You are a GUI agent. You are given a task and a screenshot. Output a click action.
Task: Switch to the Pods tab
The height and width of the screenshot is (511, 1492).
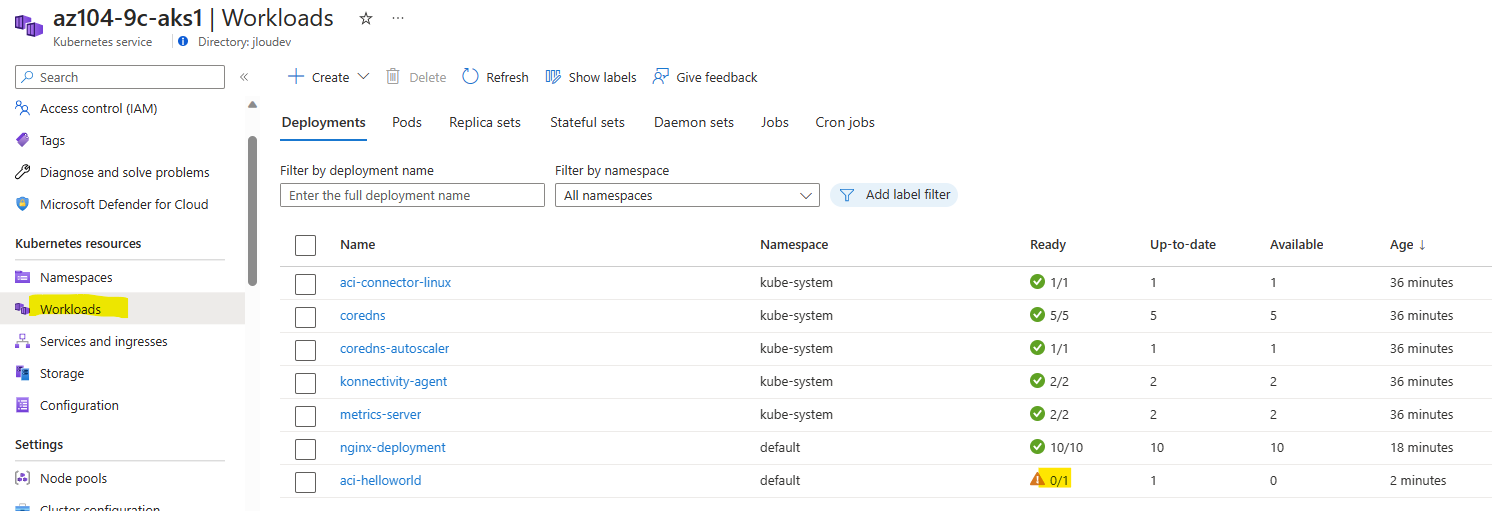[407, 122]
